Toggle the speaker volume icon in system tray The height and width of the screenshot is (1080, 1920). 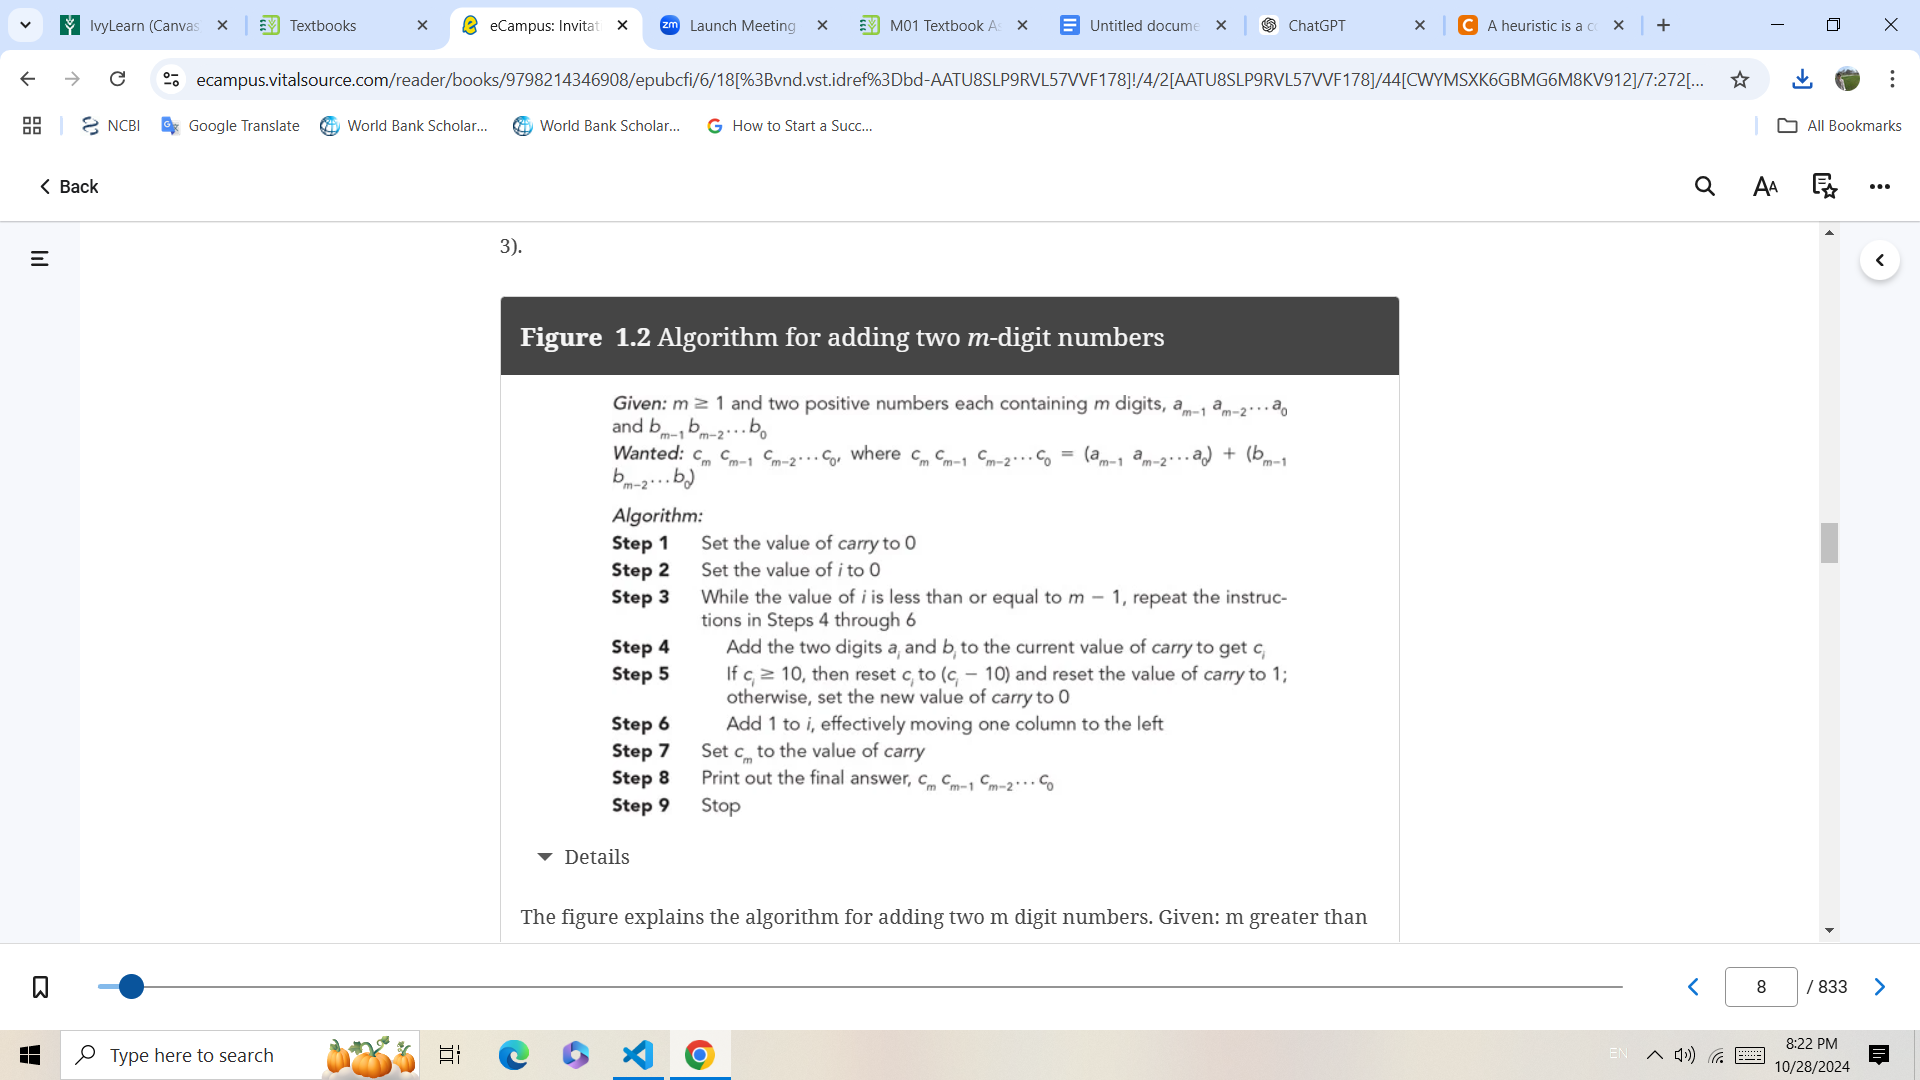point(1685,1054)
